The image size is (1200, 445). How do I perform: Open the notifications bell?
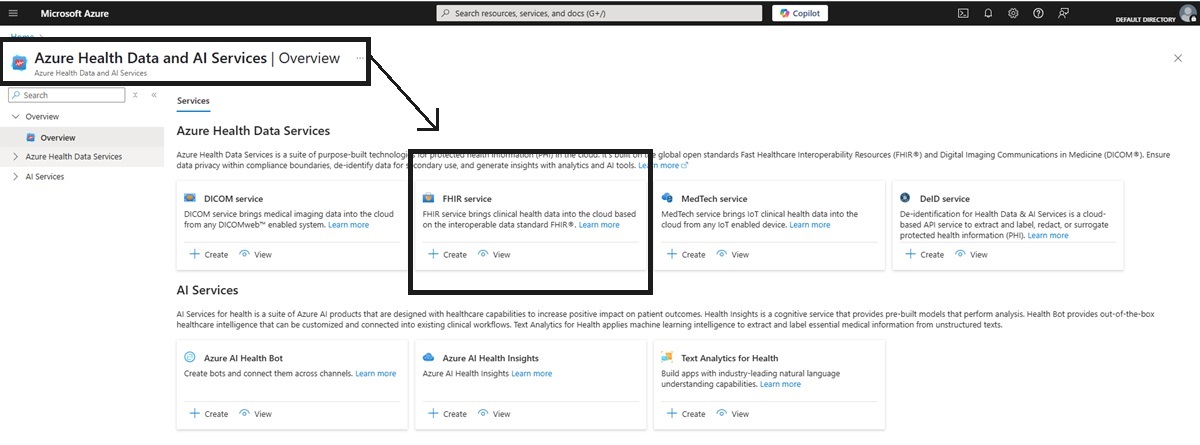coord(988,13)
